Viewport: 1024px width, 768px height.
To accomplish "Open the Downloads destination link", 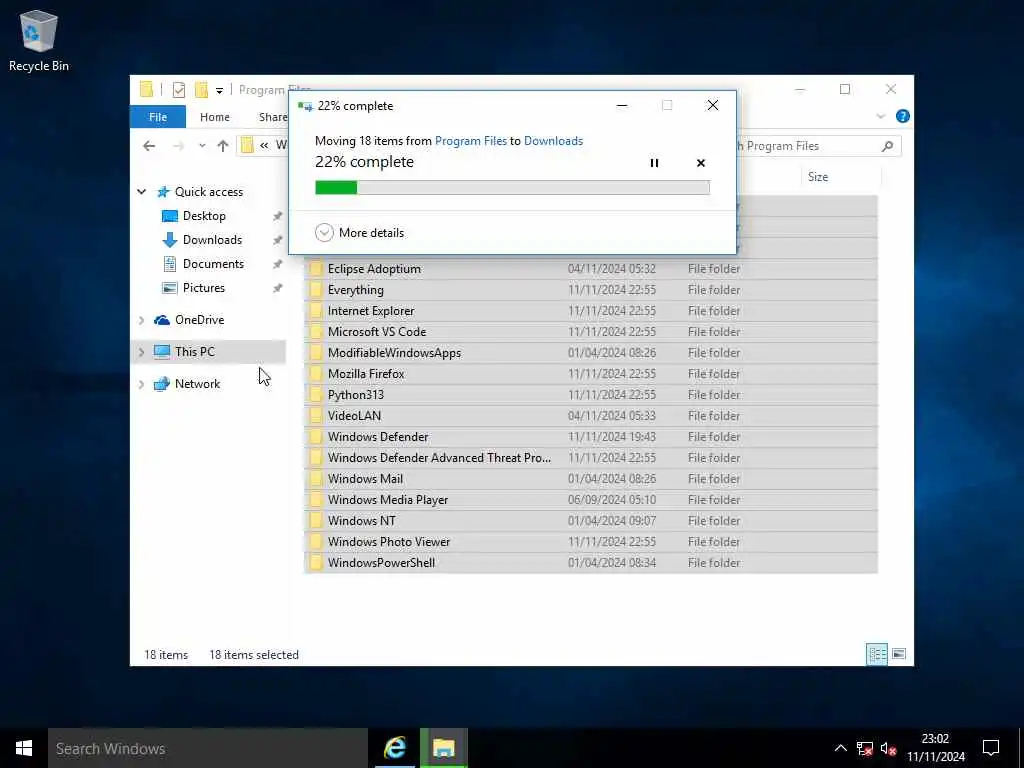I will pos(553,141).
